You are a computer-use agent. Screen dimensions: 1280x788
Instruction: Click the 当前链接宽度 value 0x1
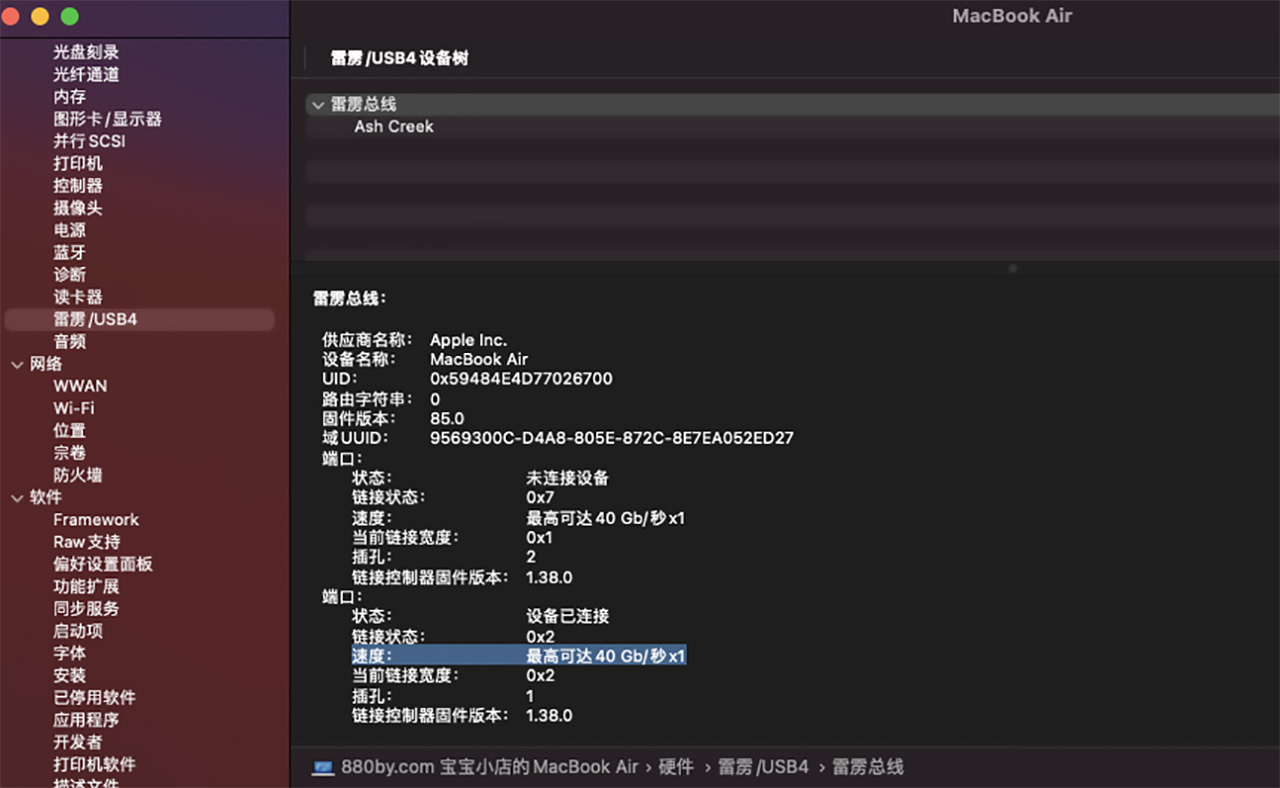click(x=539, y=537)
